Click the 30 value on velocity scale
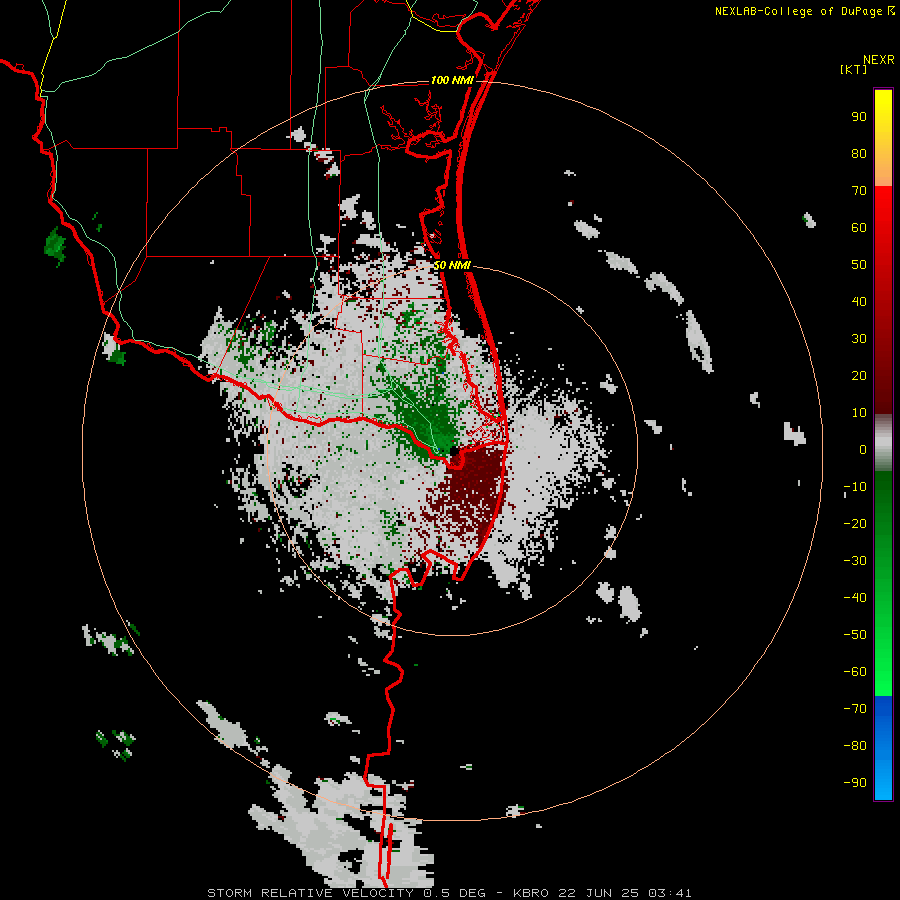900x900 pixels. 859,339
